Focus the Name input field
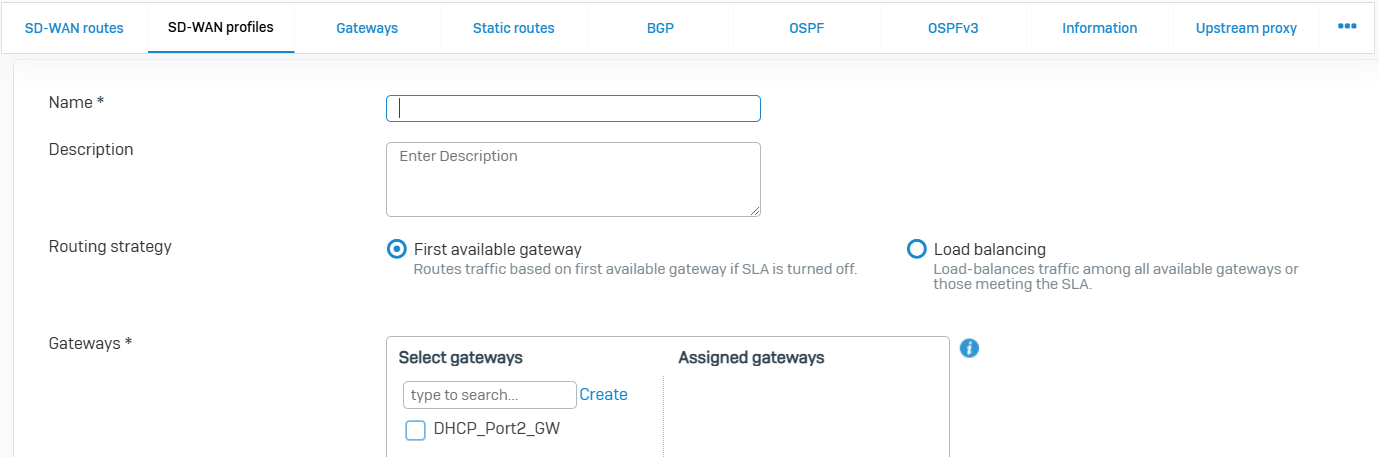 click(x=573, y=108)
